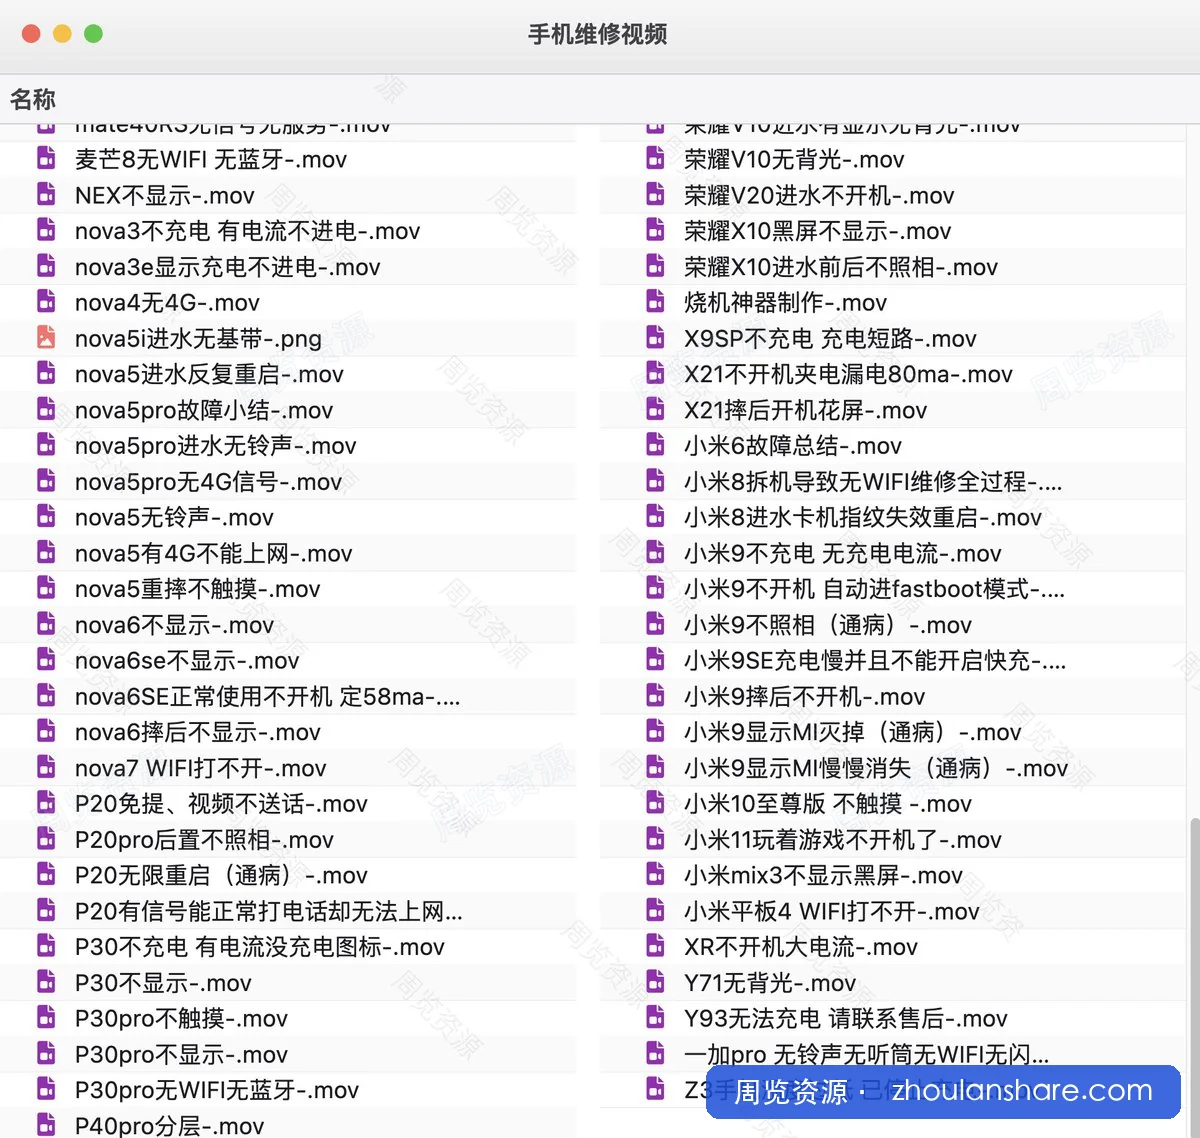Click the icon next to nova4无4G-.mov

click(46, 301)
